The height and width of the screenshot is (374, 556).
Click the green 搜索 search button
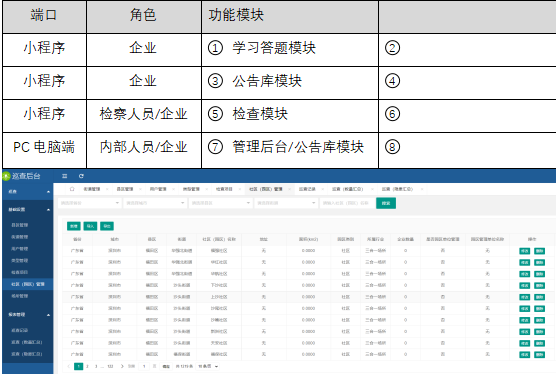tap(386, 203)
